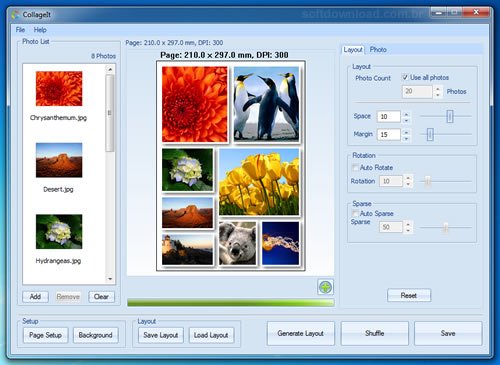The height and width of the screenshot is (365, 500).
Task: Click the jellyfish photo in collage
Action: 281,243
